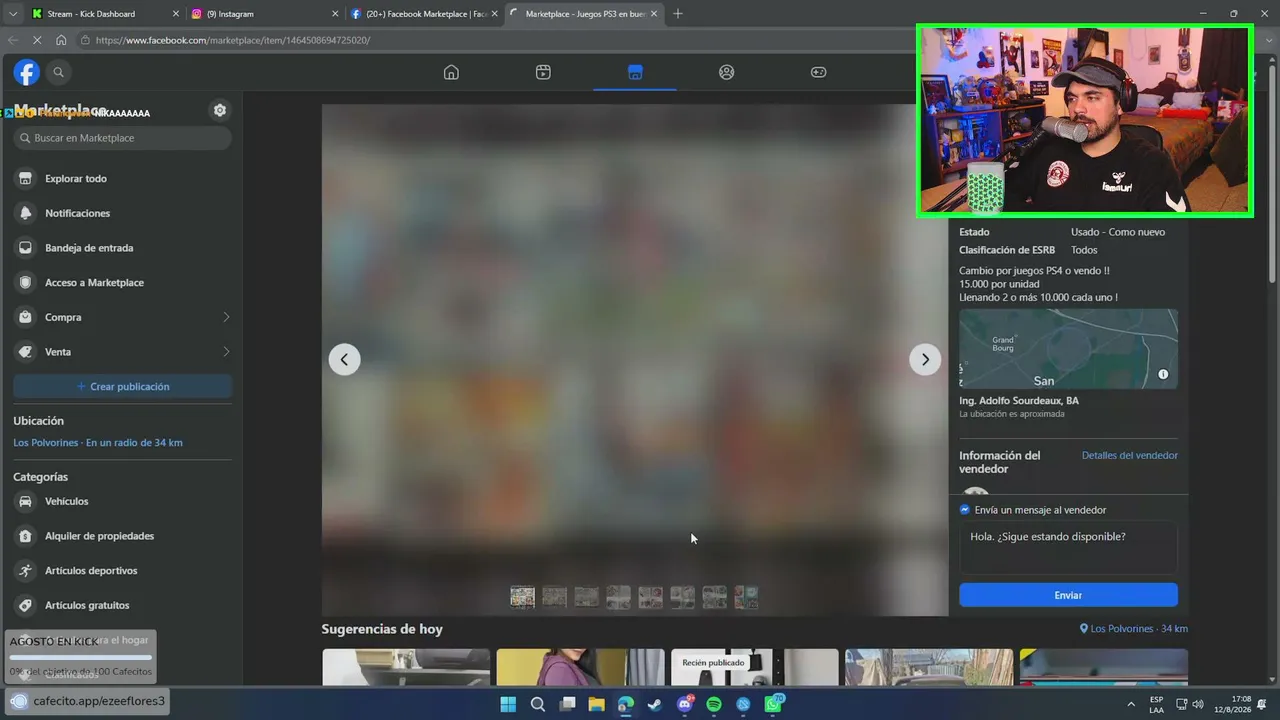This screenshot has height=720, width=1280.
Task: Select the Marketplace - Juegos PS3 tab
Action: 583,14
